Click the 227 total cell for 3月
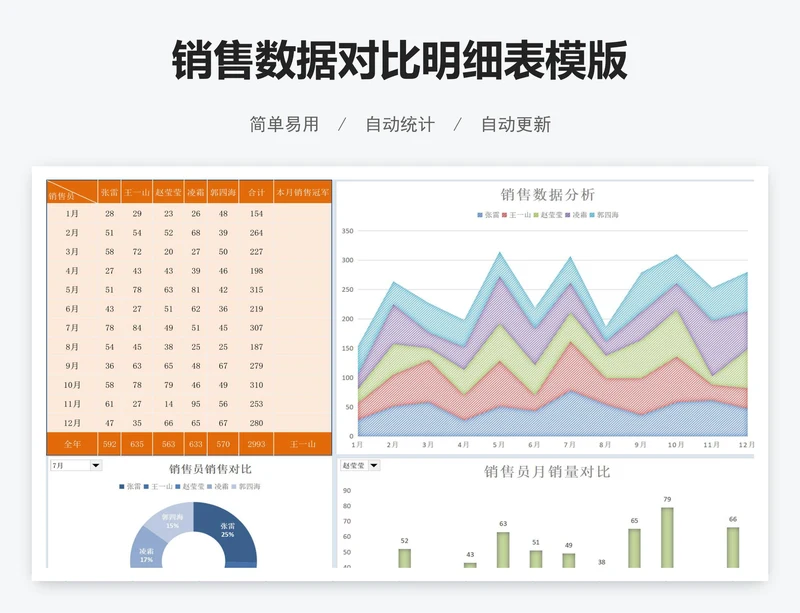 click(x=256, y=252)
